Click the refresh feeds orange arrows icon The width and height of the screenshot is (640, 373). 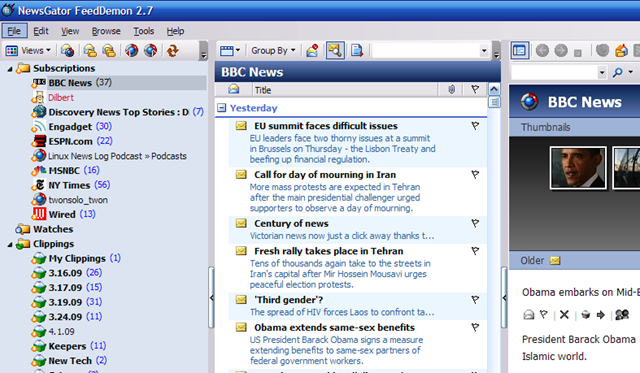click(173, 51)
